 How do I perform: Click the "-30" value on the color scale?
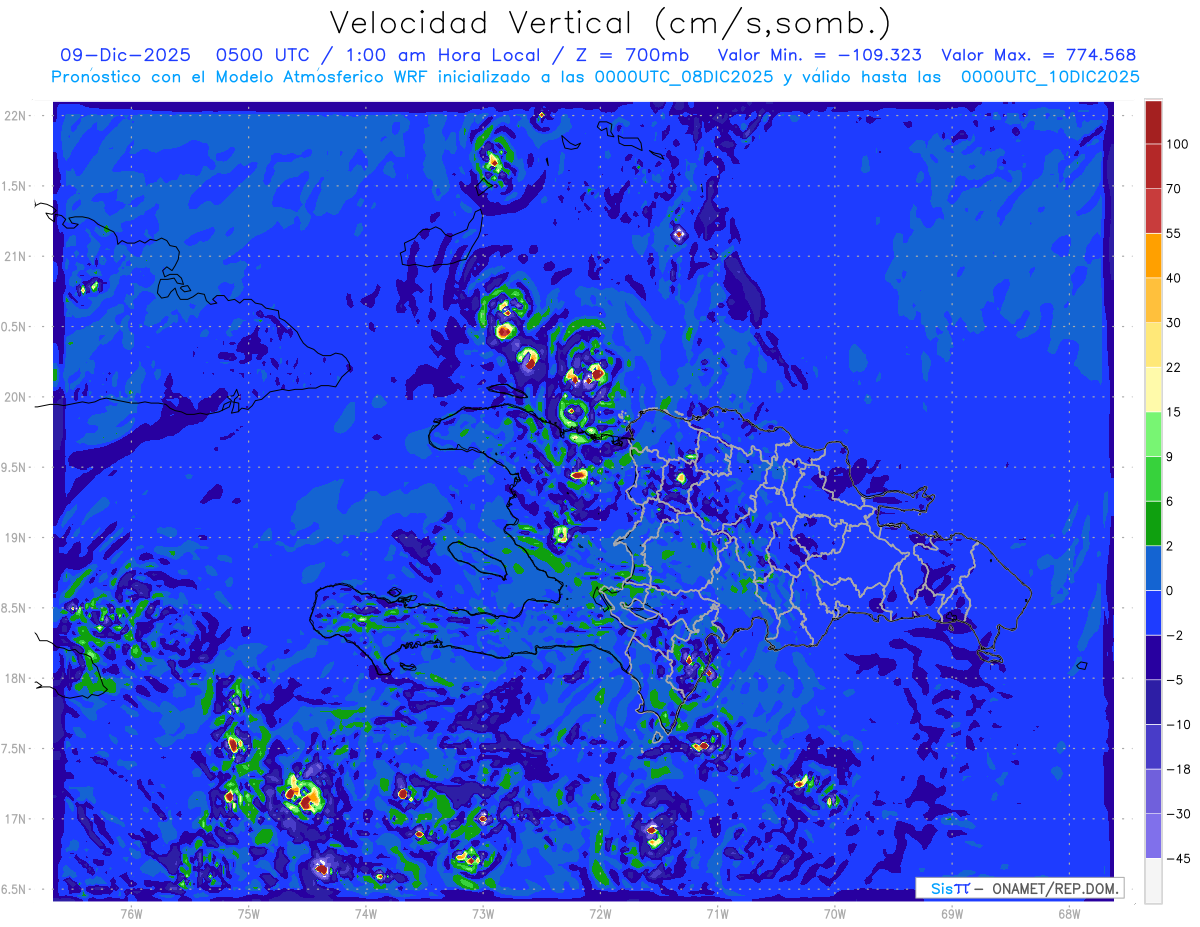pos(1178,814)
